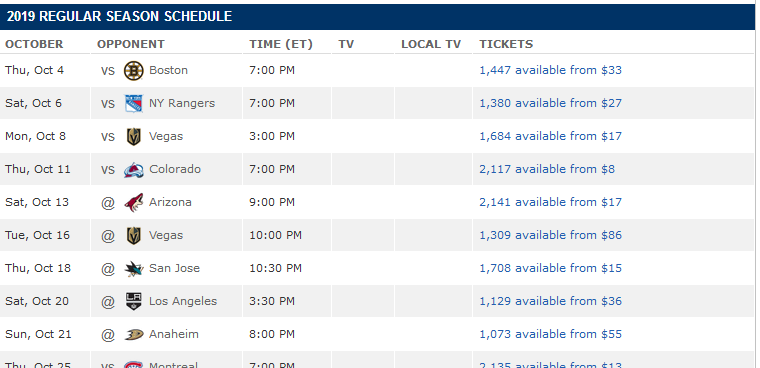The image size is (760, 368).
Task: Click the Anaheim Ducks logo icon
Action: [133, 335]
